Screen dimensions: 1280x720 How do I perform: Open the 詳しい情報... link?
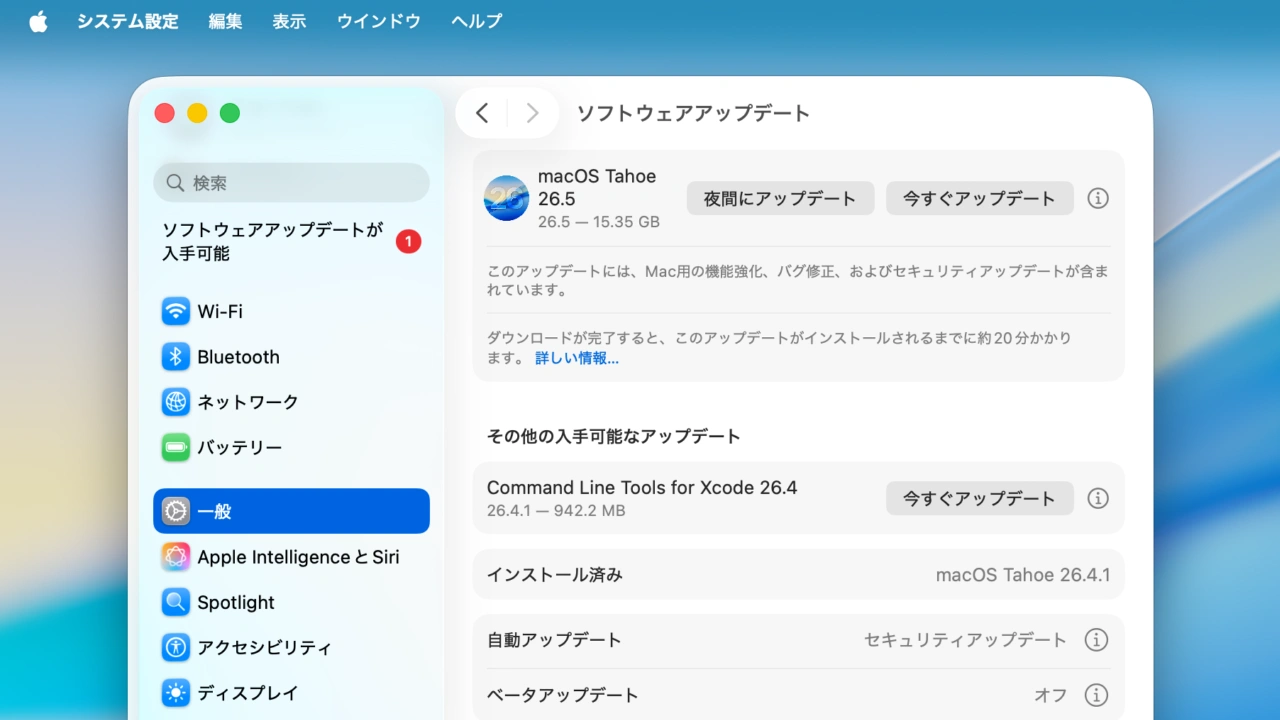point(577,358)
